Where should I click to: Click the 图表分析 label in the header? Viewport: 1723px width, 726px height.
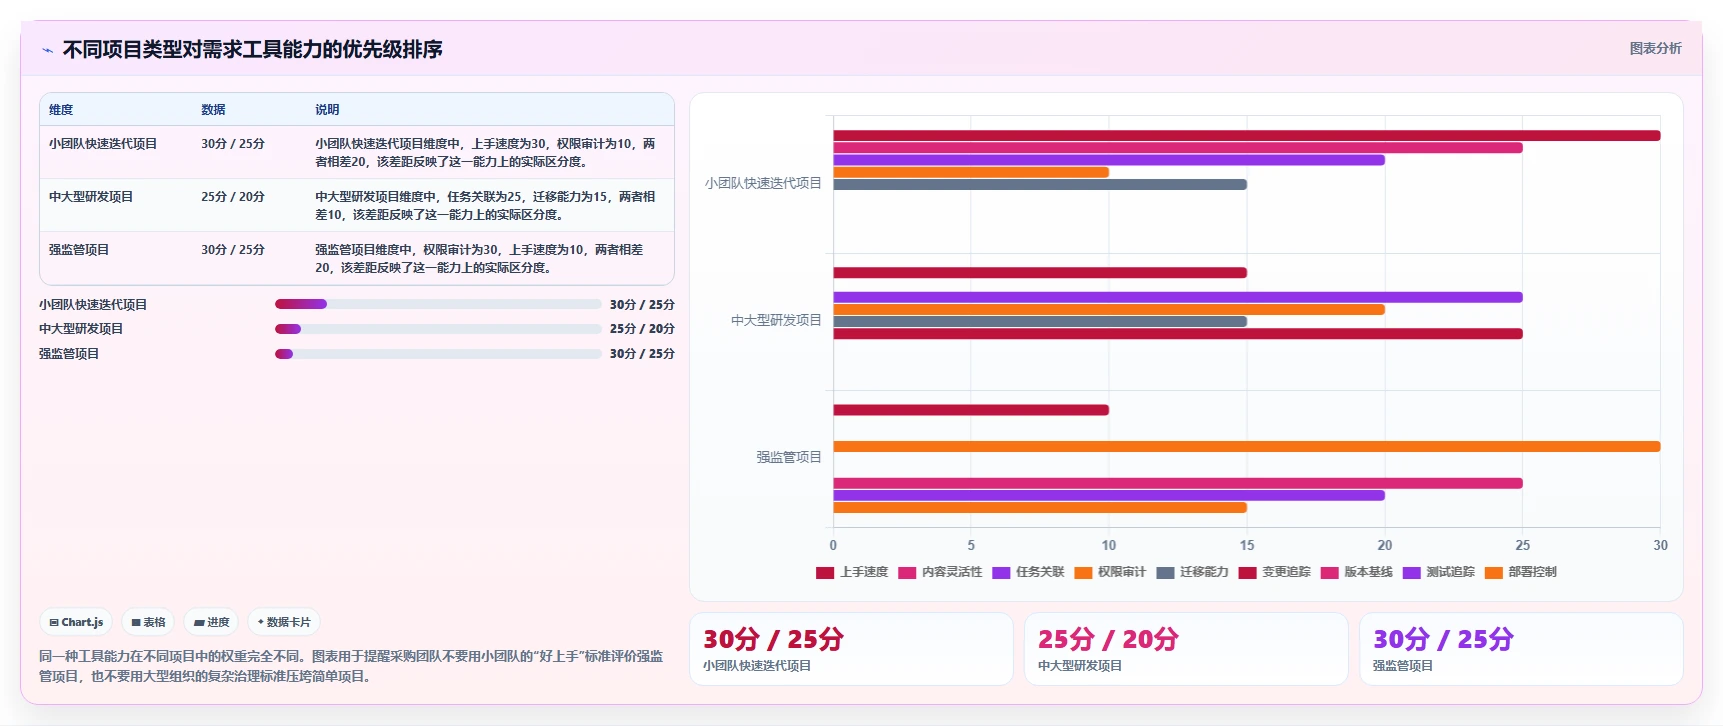1655,48
